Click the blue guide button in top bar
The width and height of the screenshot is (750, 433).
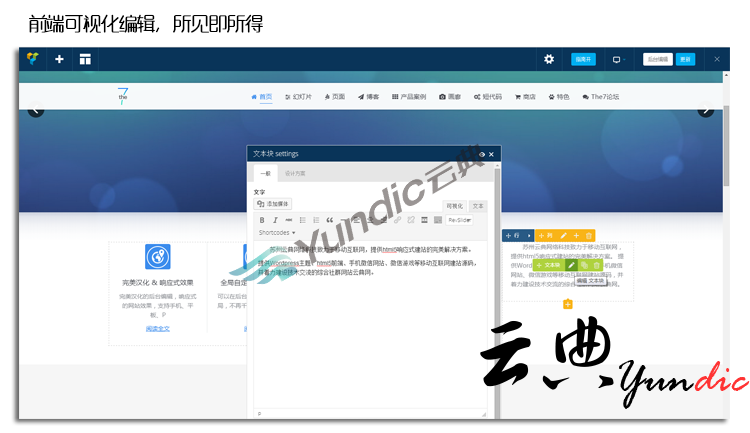coord(583,59)
